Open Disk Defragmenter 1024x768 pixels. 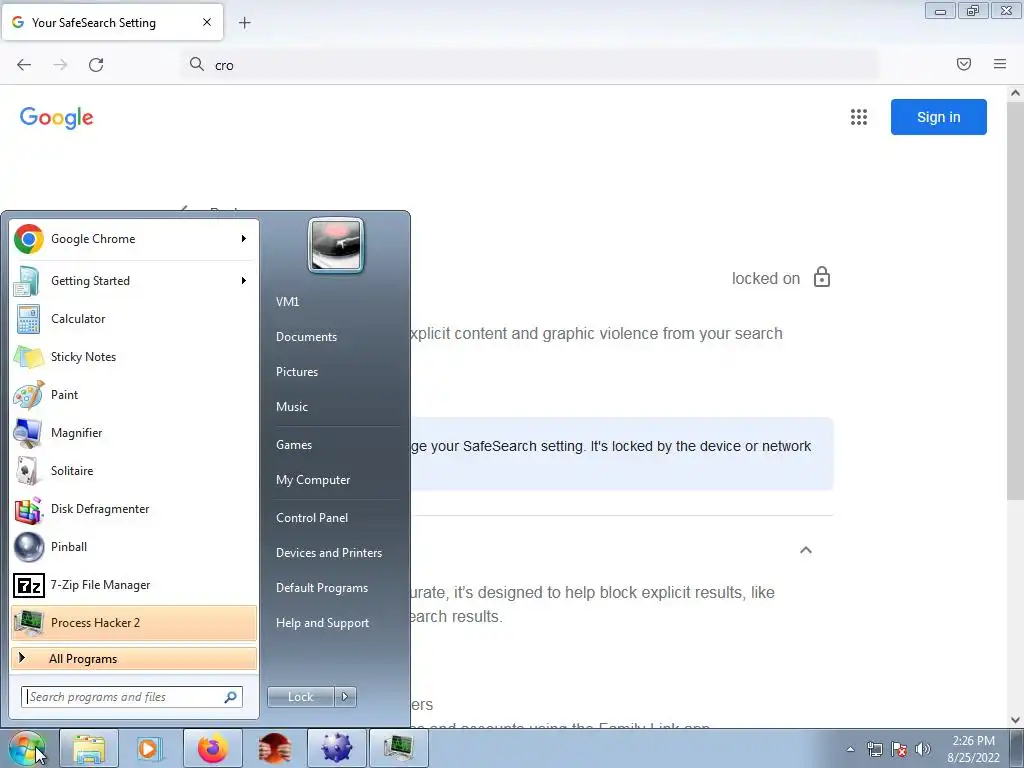click(134, 509)
